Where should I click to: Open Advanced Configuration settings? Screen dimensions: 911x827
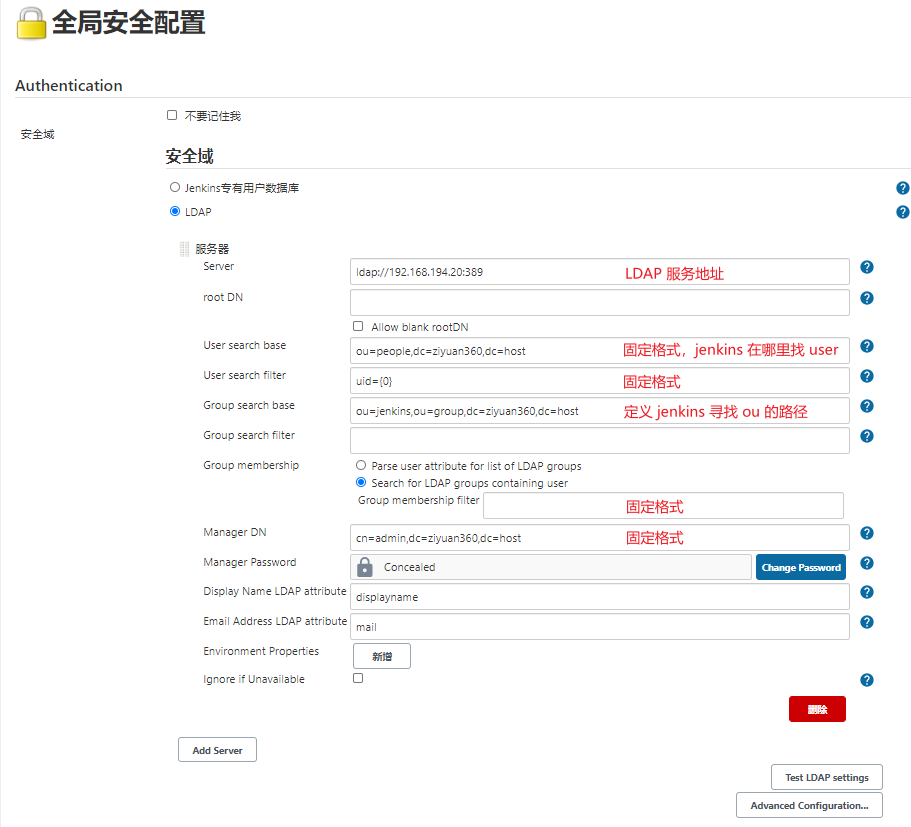pos(808,804)
